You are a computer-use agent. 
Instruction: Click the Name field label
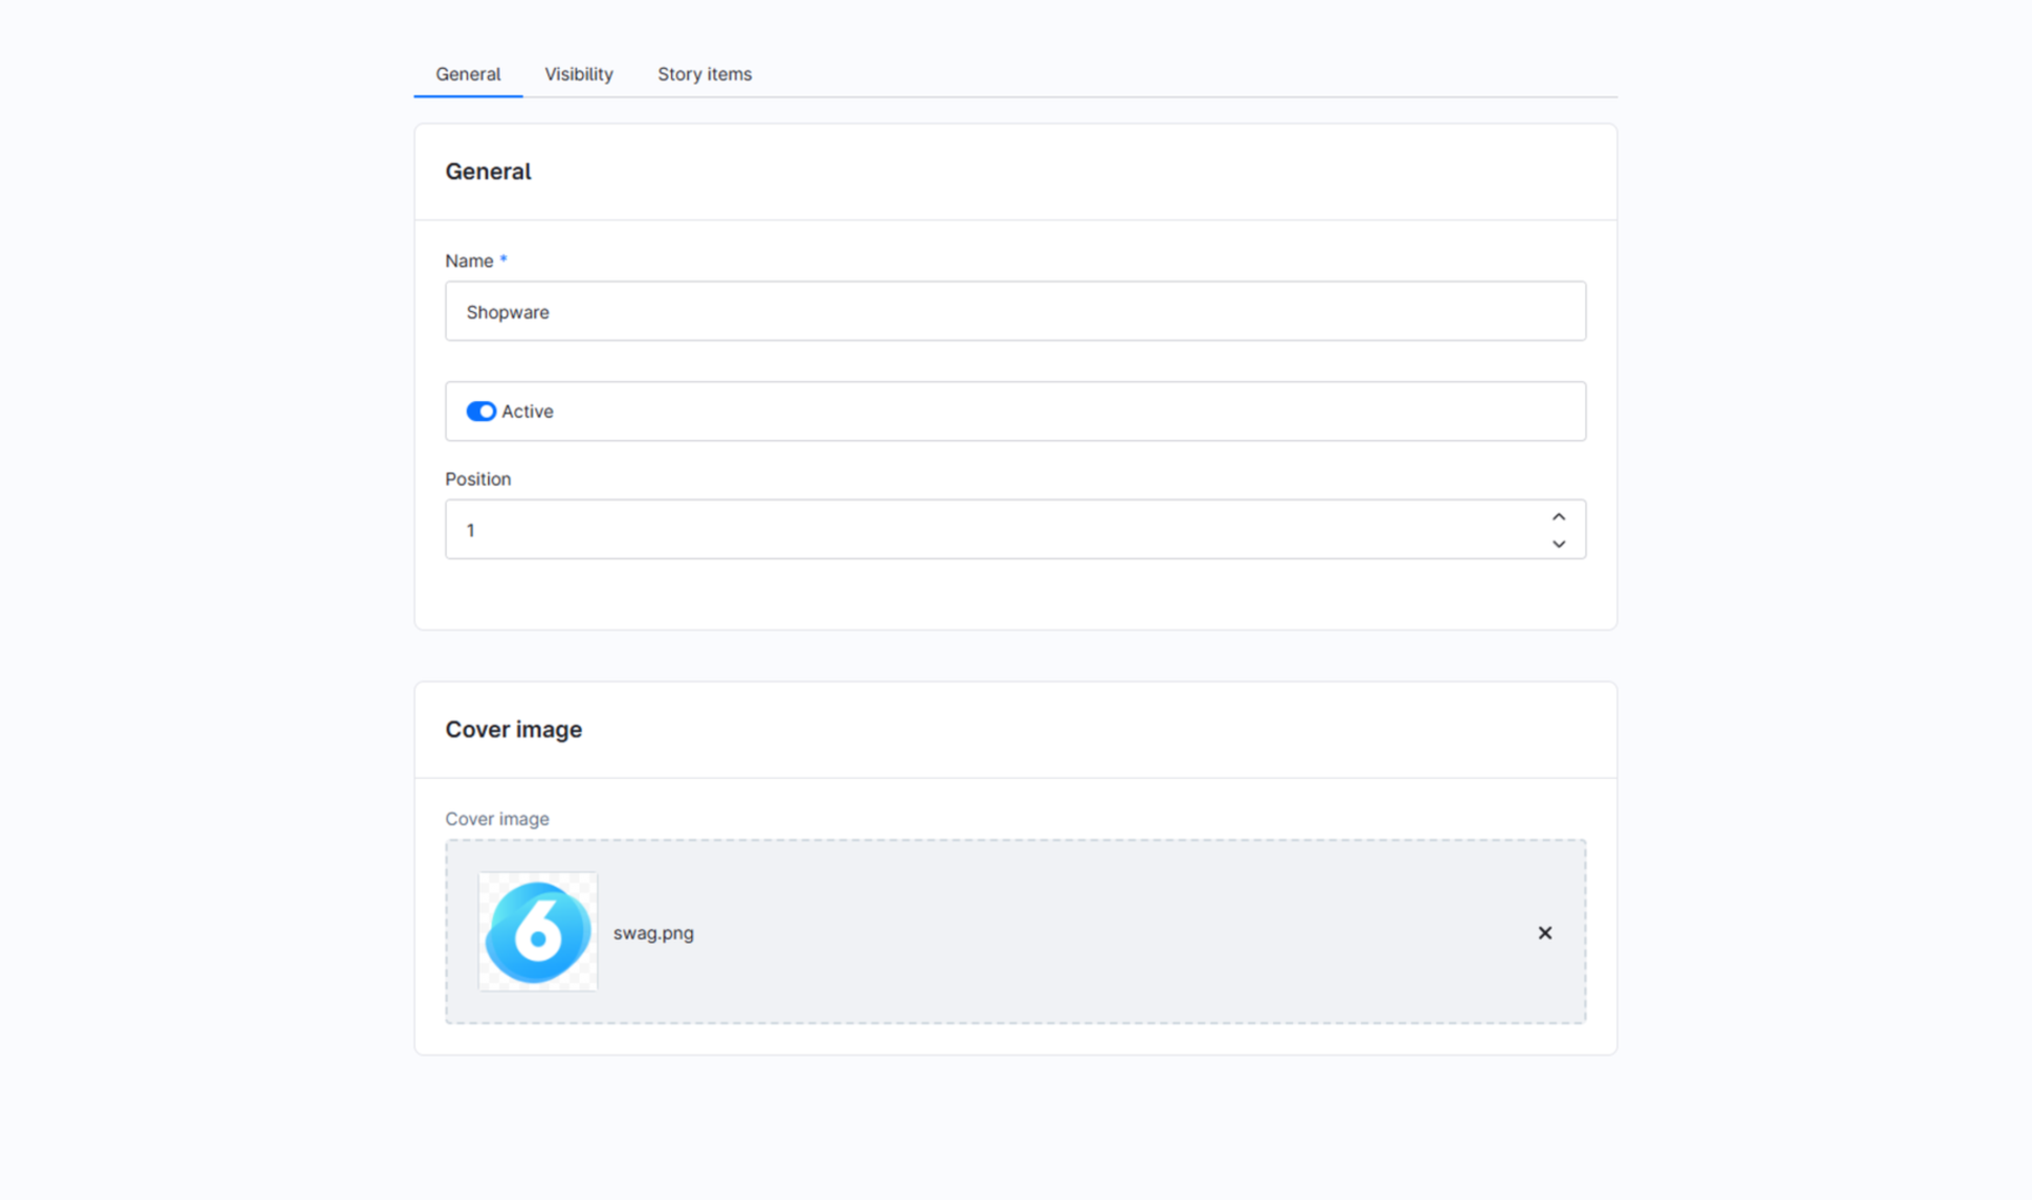[x=469, y=261]
